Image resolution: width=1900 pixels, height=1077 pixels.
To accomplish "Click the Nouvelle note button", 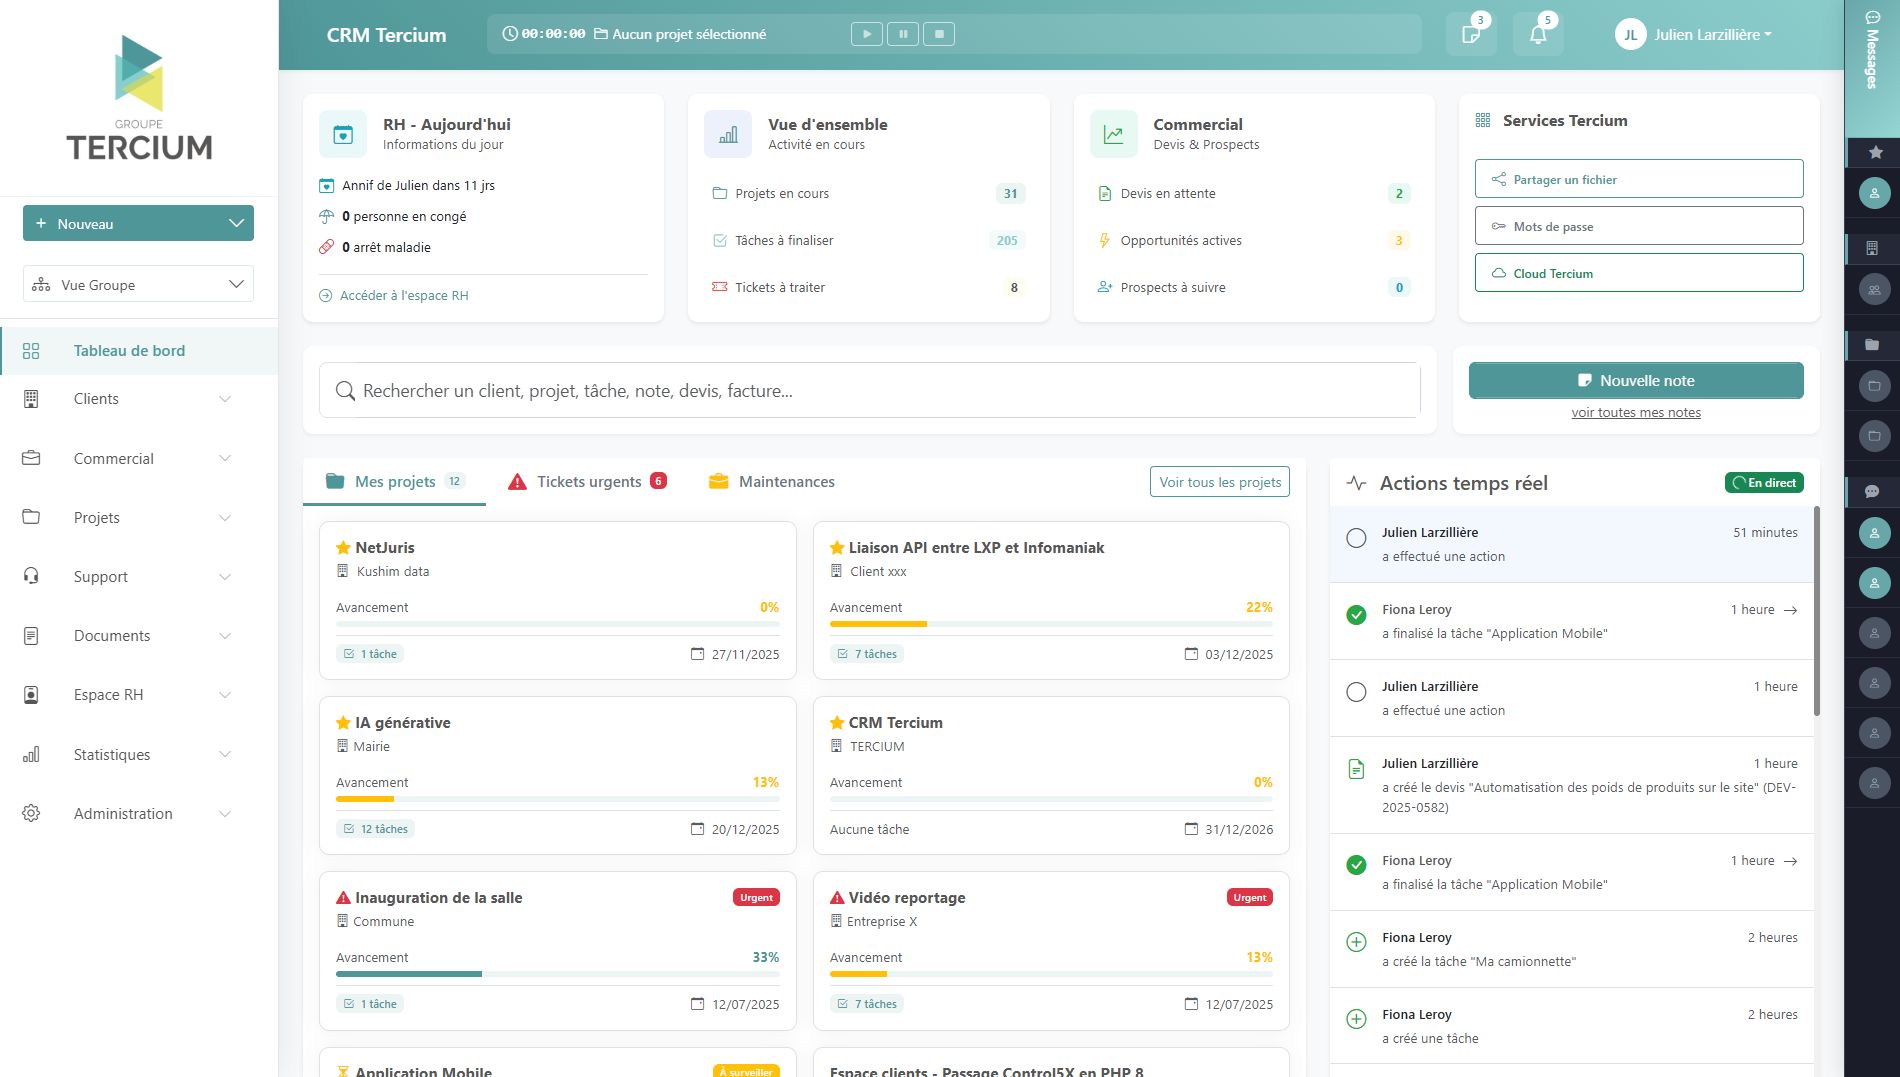I will [1635, 380].
